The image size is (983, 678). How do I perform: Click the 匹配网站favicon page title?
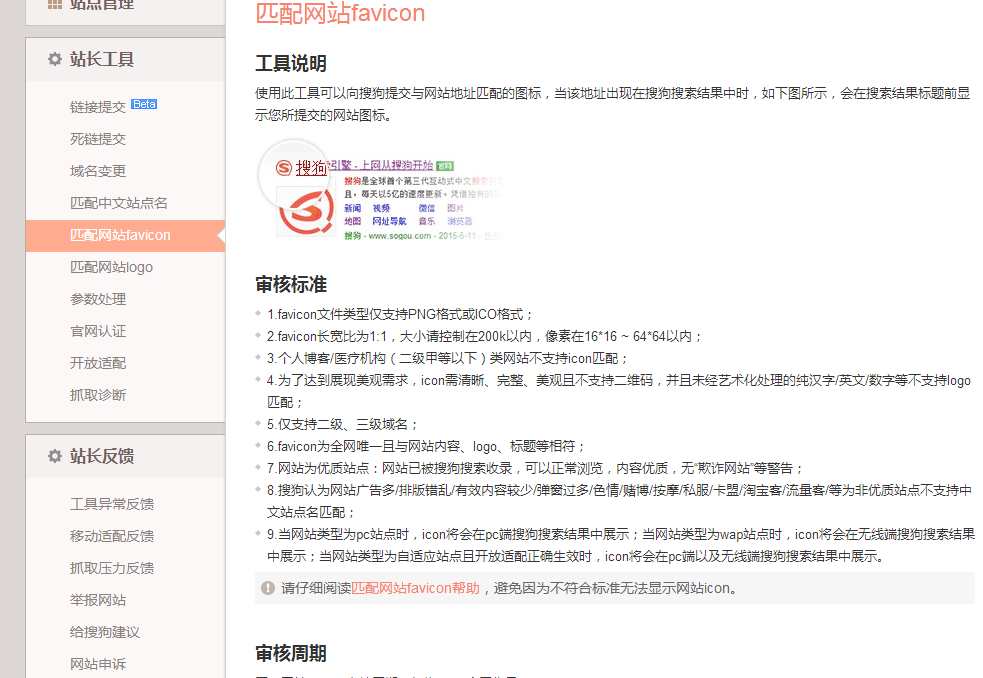click(x=340, y=13)
